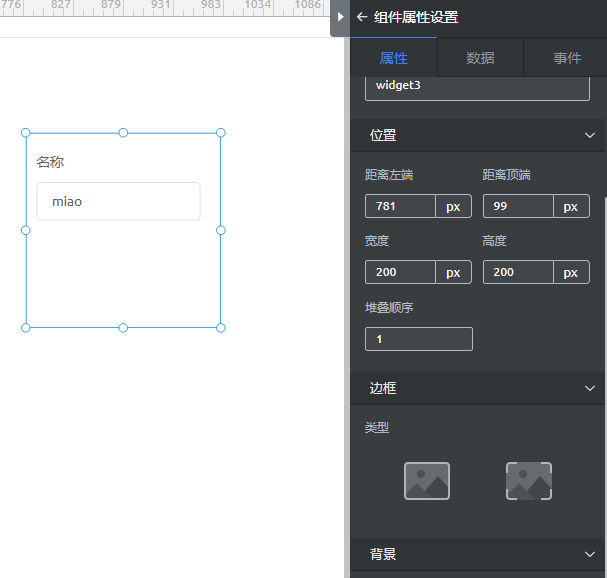Choose the corner-bracket border type icon
The width and height of the screenshot is (607, 578).
point(529,481)
